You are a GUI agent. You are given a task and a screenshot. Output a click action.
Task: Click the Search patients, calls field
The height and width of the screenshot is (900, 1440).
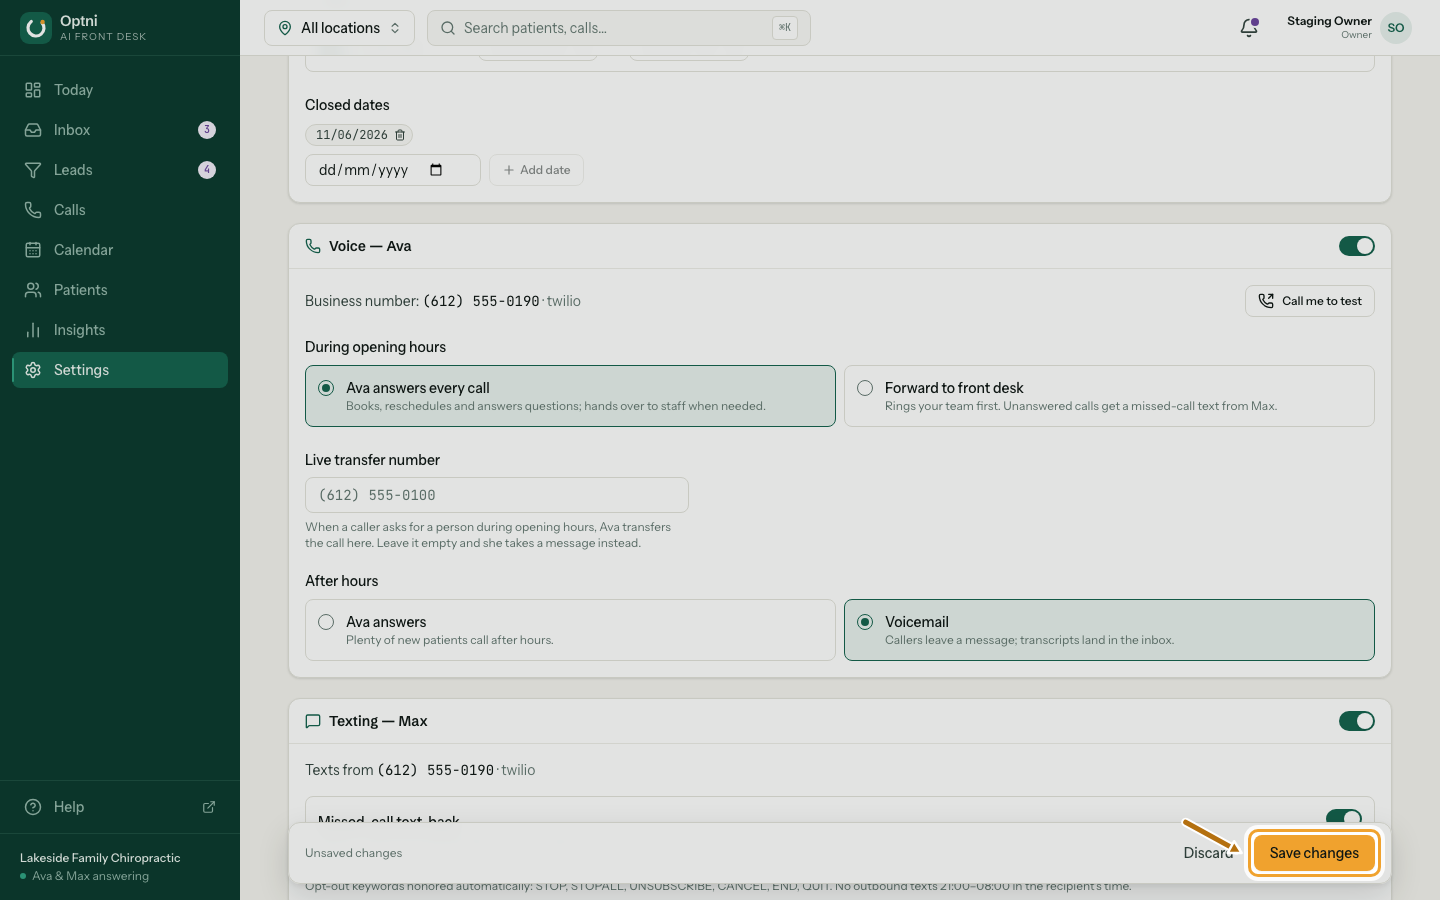[x=619, y=28]
